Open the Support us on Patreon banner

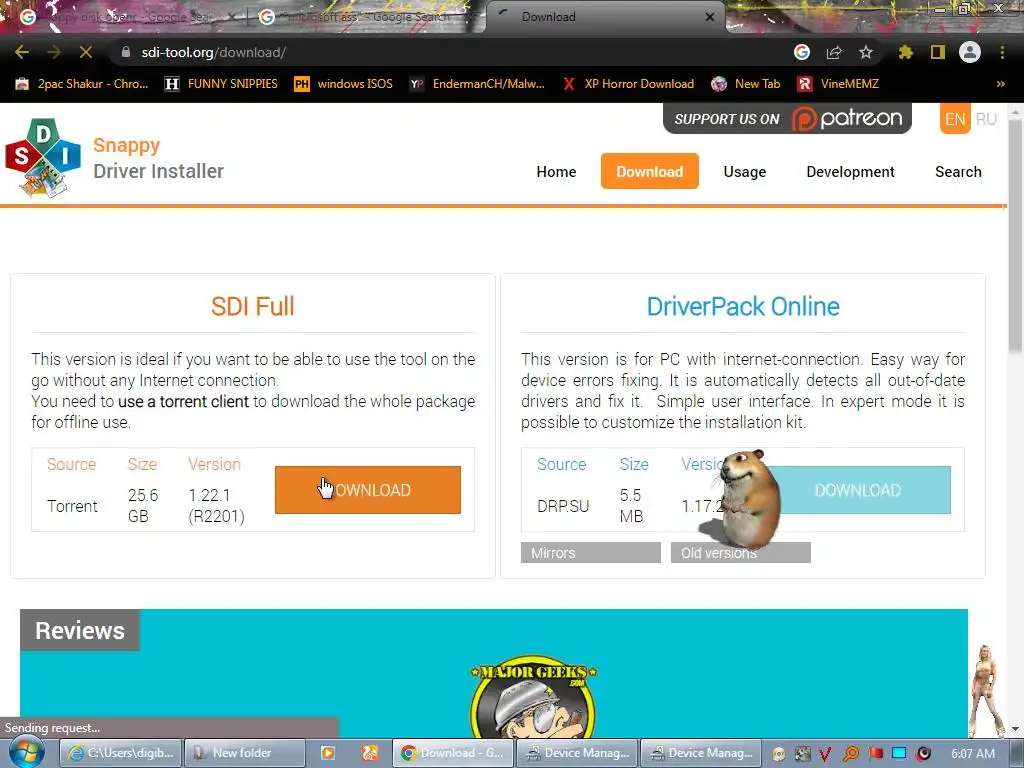pyautogui.click(x=787, y=118)
